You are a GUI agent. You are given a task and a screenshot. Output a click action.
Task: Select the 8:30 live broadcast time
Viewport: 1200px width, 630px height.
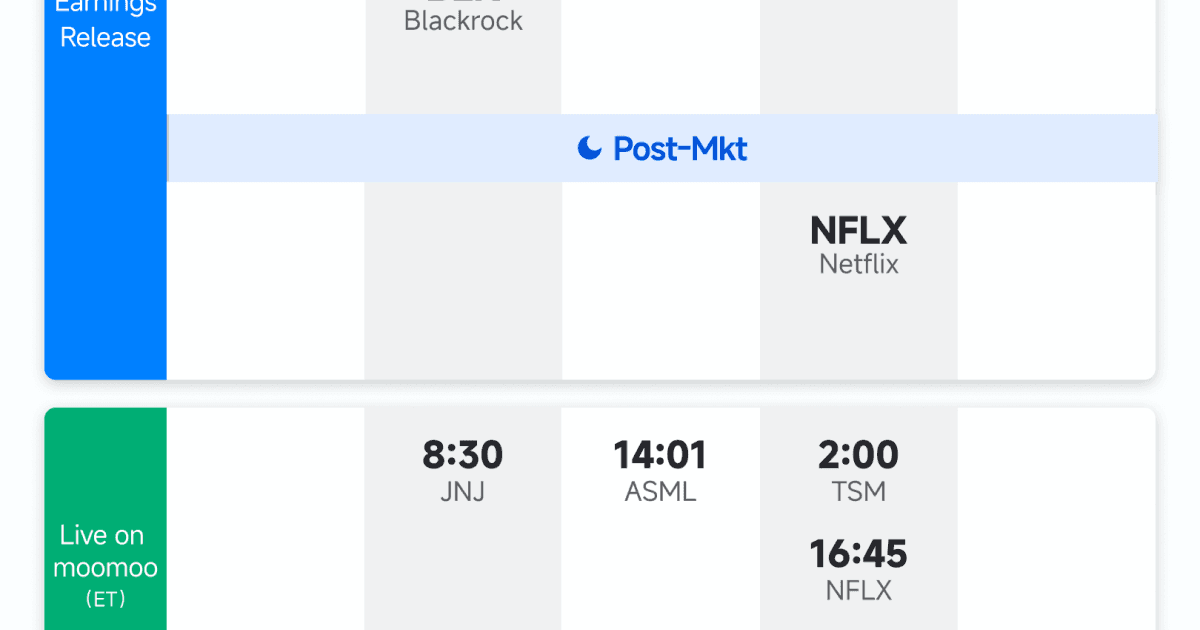(x=463, y=456)
